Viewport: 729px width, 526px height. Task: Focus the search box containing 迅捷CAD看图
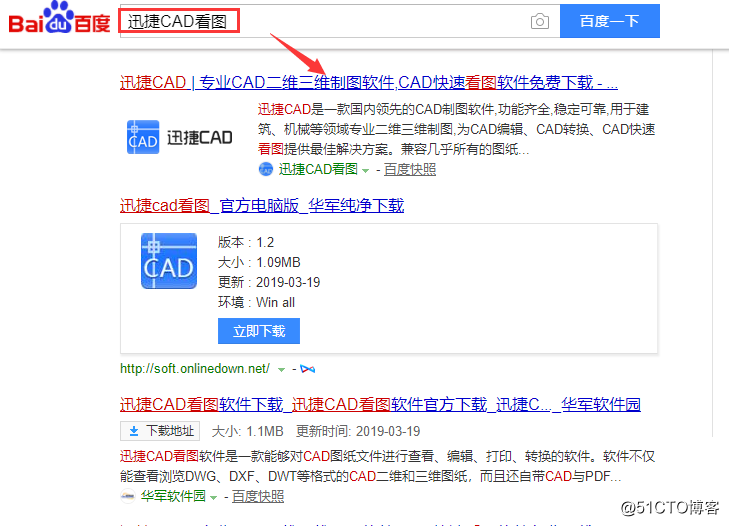340,21
